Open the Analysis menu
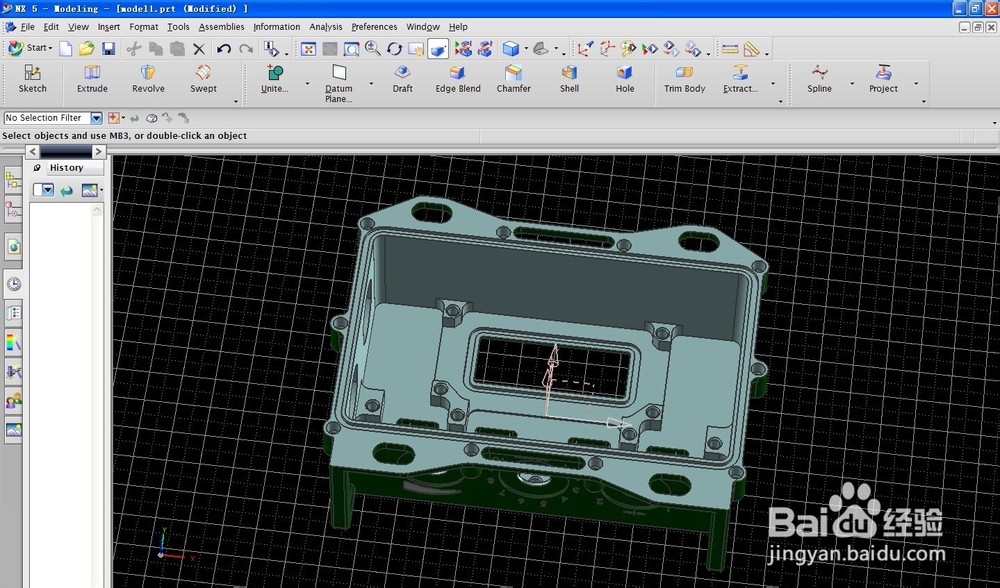This screenshot has height=588, width=1000. click(325, 27)
